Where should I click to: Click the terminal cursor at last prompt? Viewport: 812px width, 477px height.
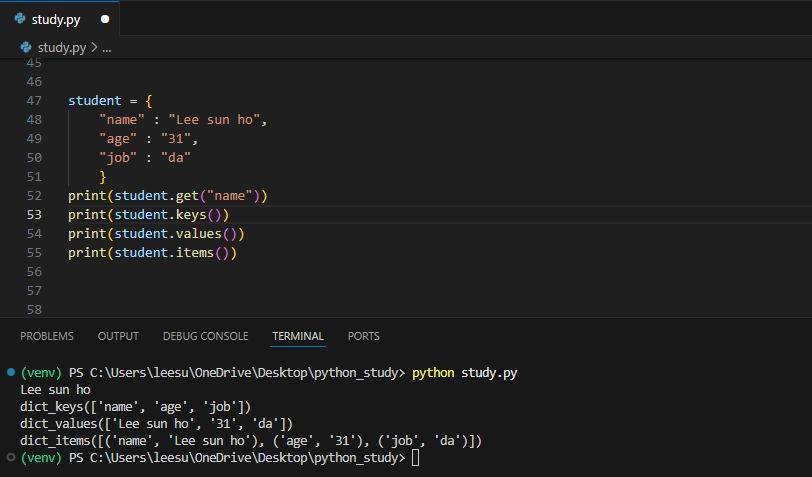pyautogui.click(x=415, y=458)
